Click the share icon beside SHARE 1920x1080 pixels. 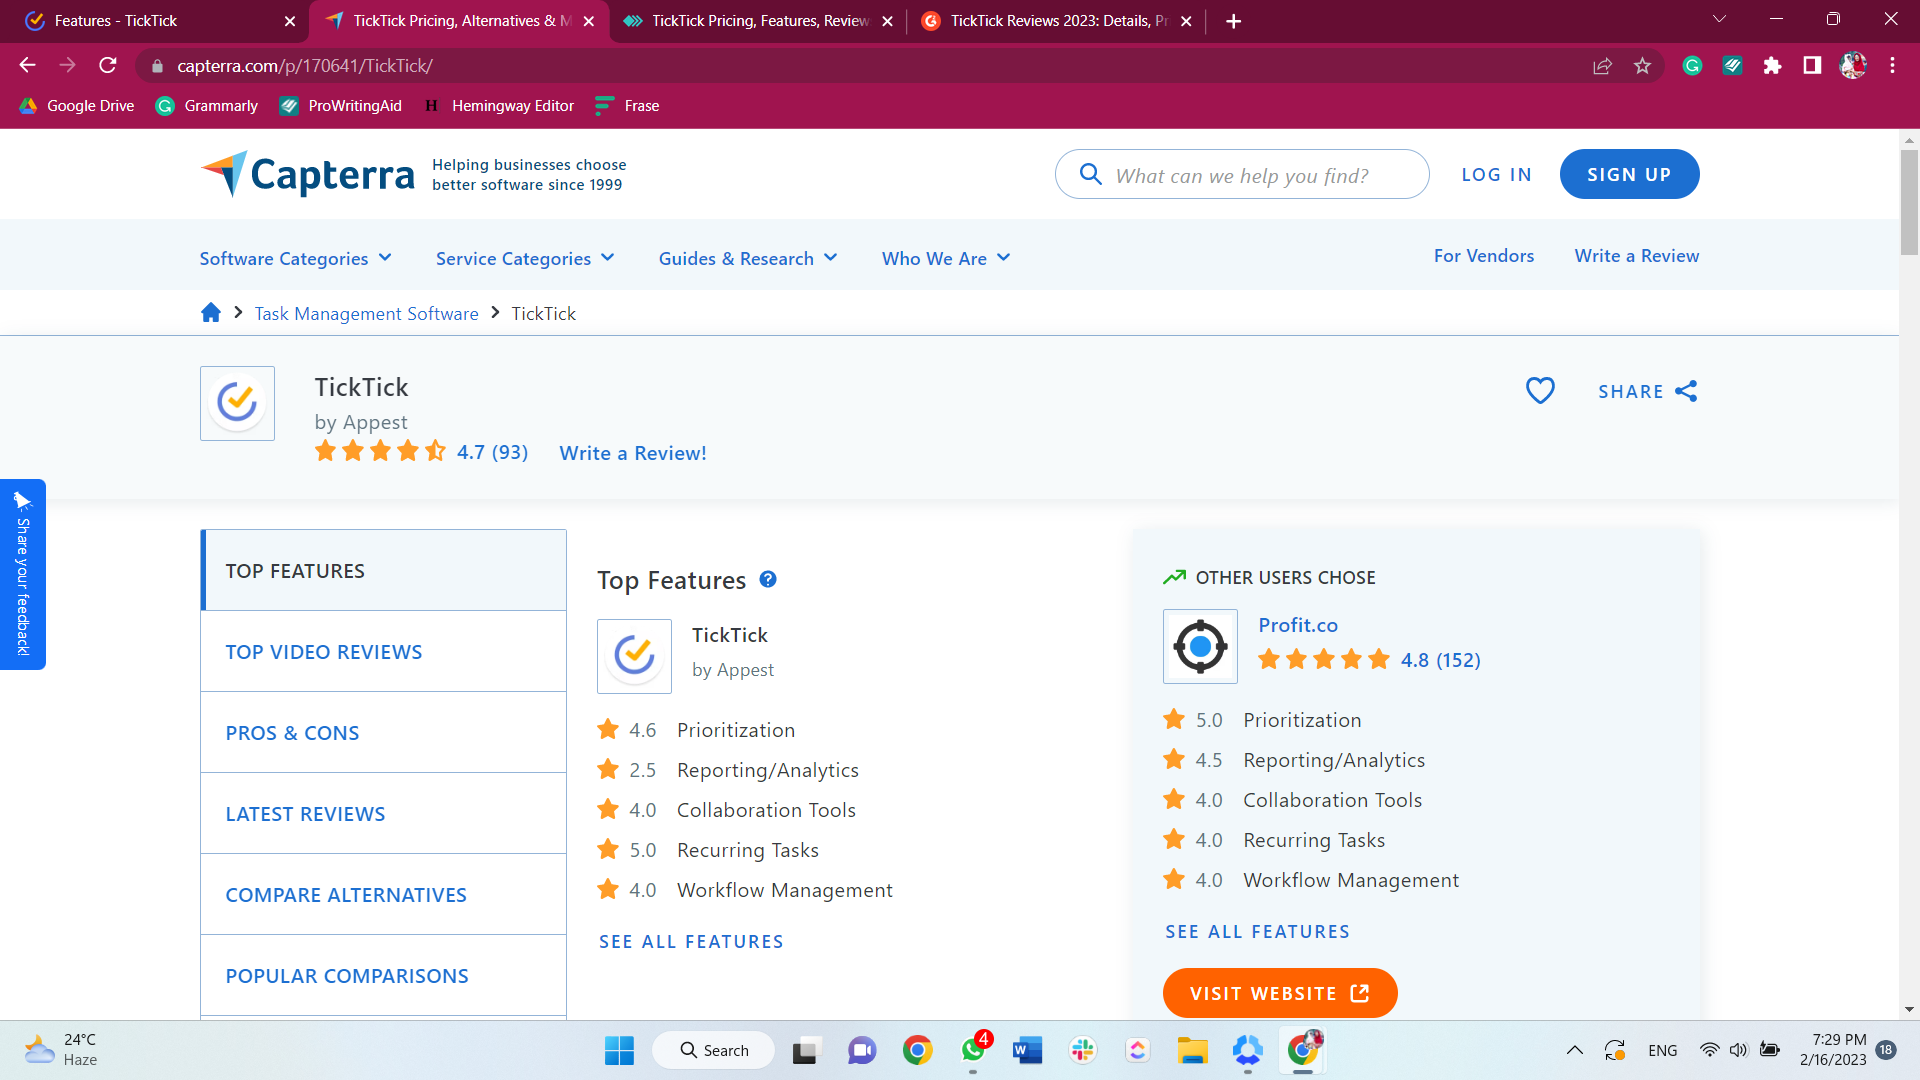tap(1686, 391)
